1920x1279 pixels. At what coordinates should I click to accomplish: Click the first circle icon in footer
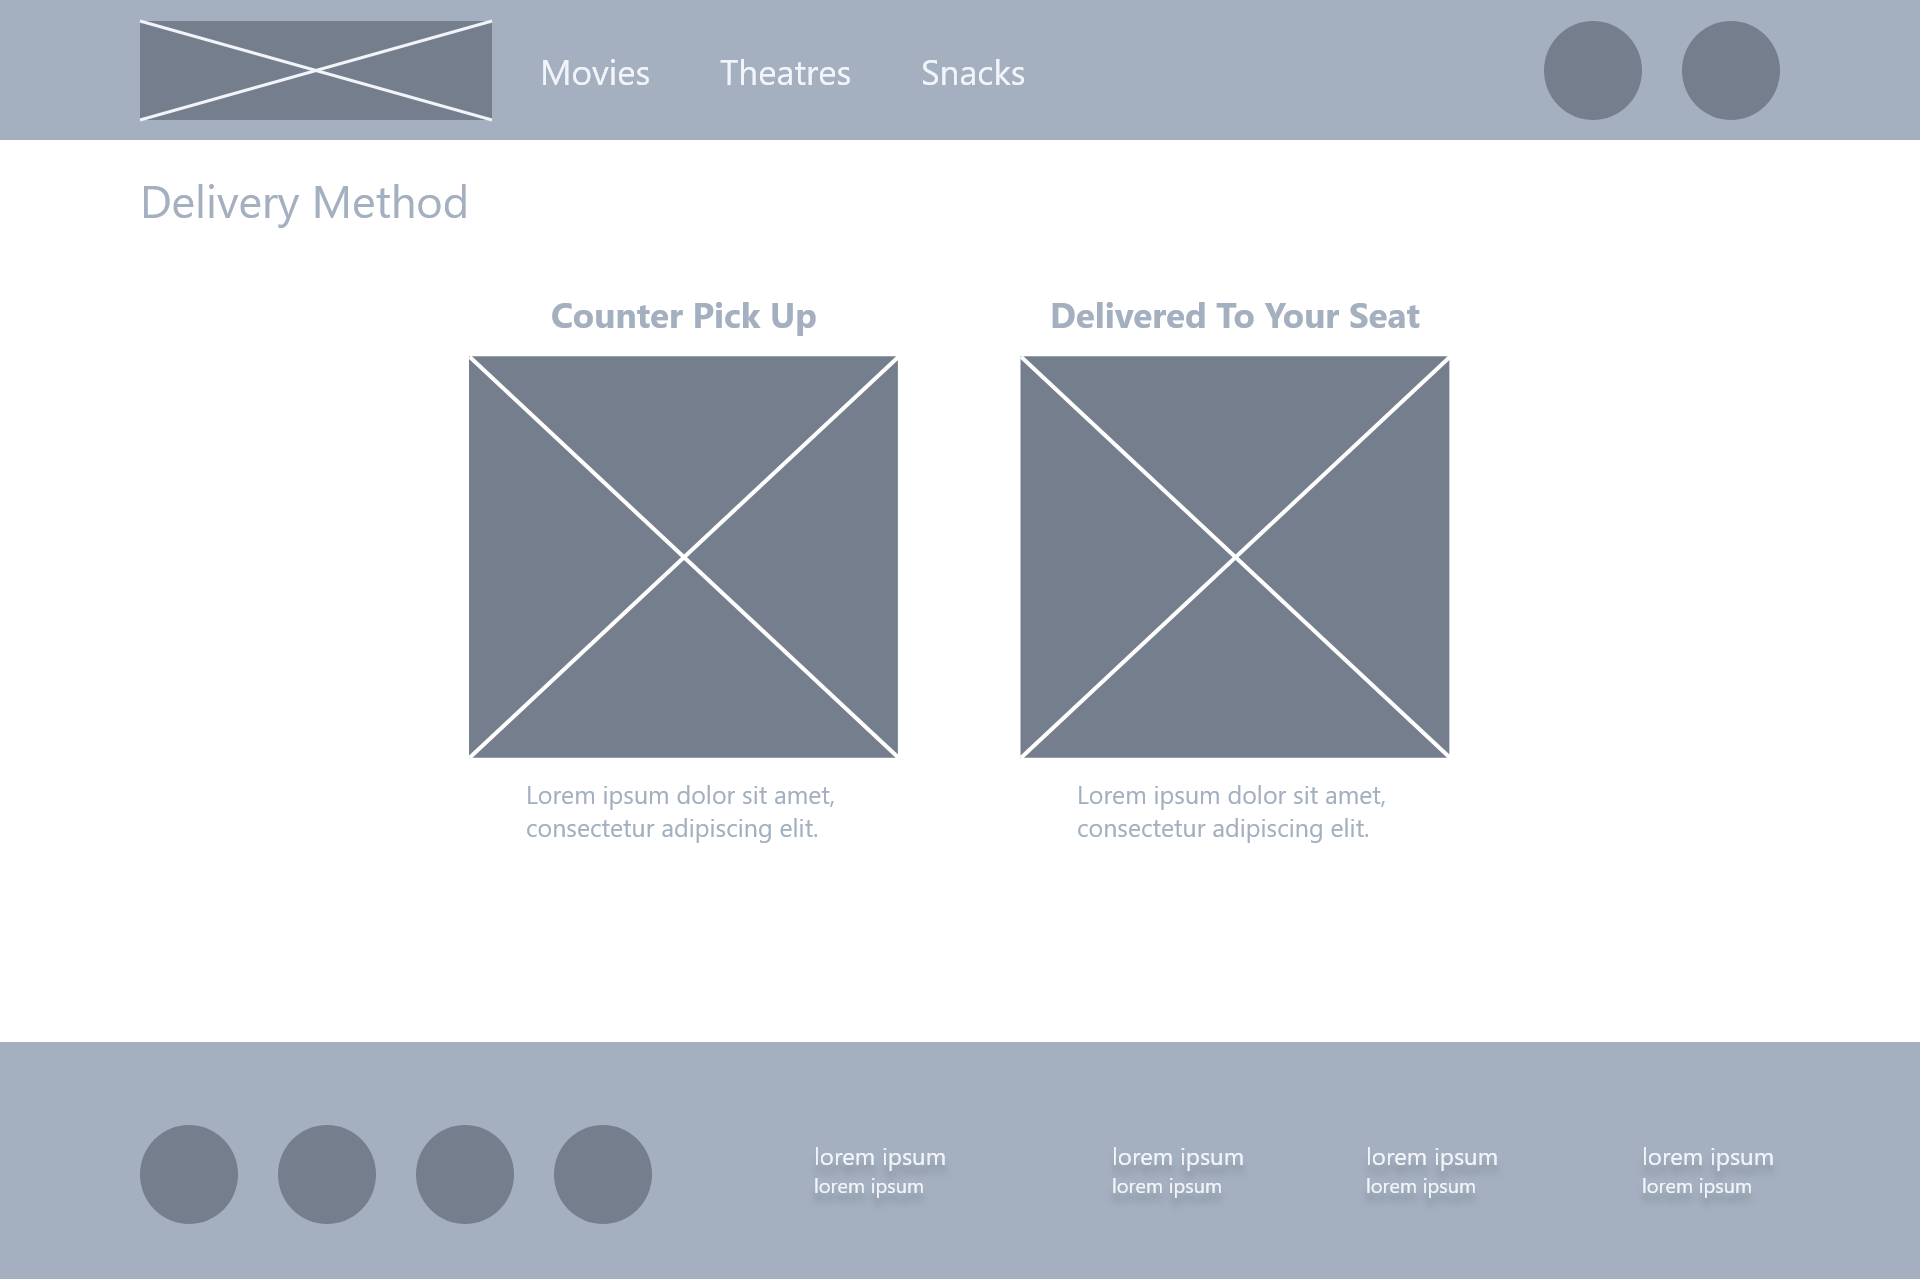[189, 1174]
